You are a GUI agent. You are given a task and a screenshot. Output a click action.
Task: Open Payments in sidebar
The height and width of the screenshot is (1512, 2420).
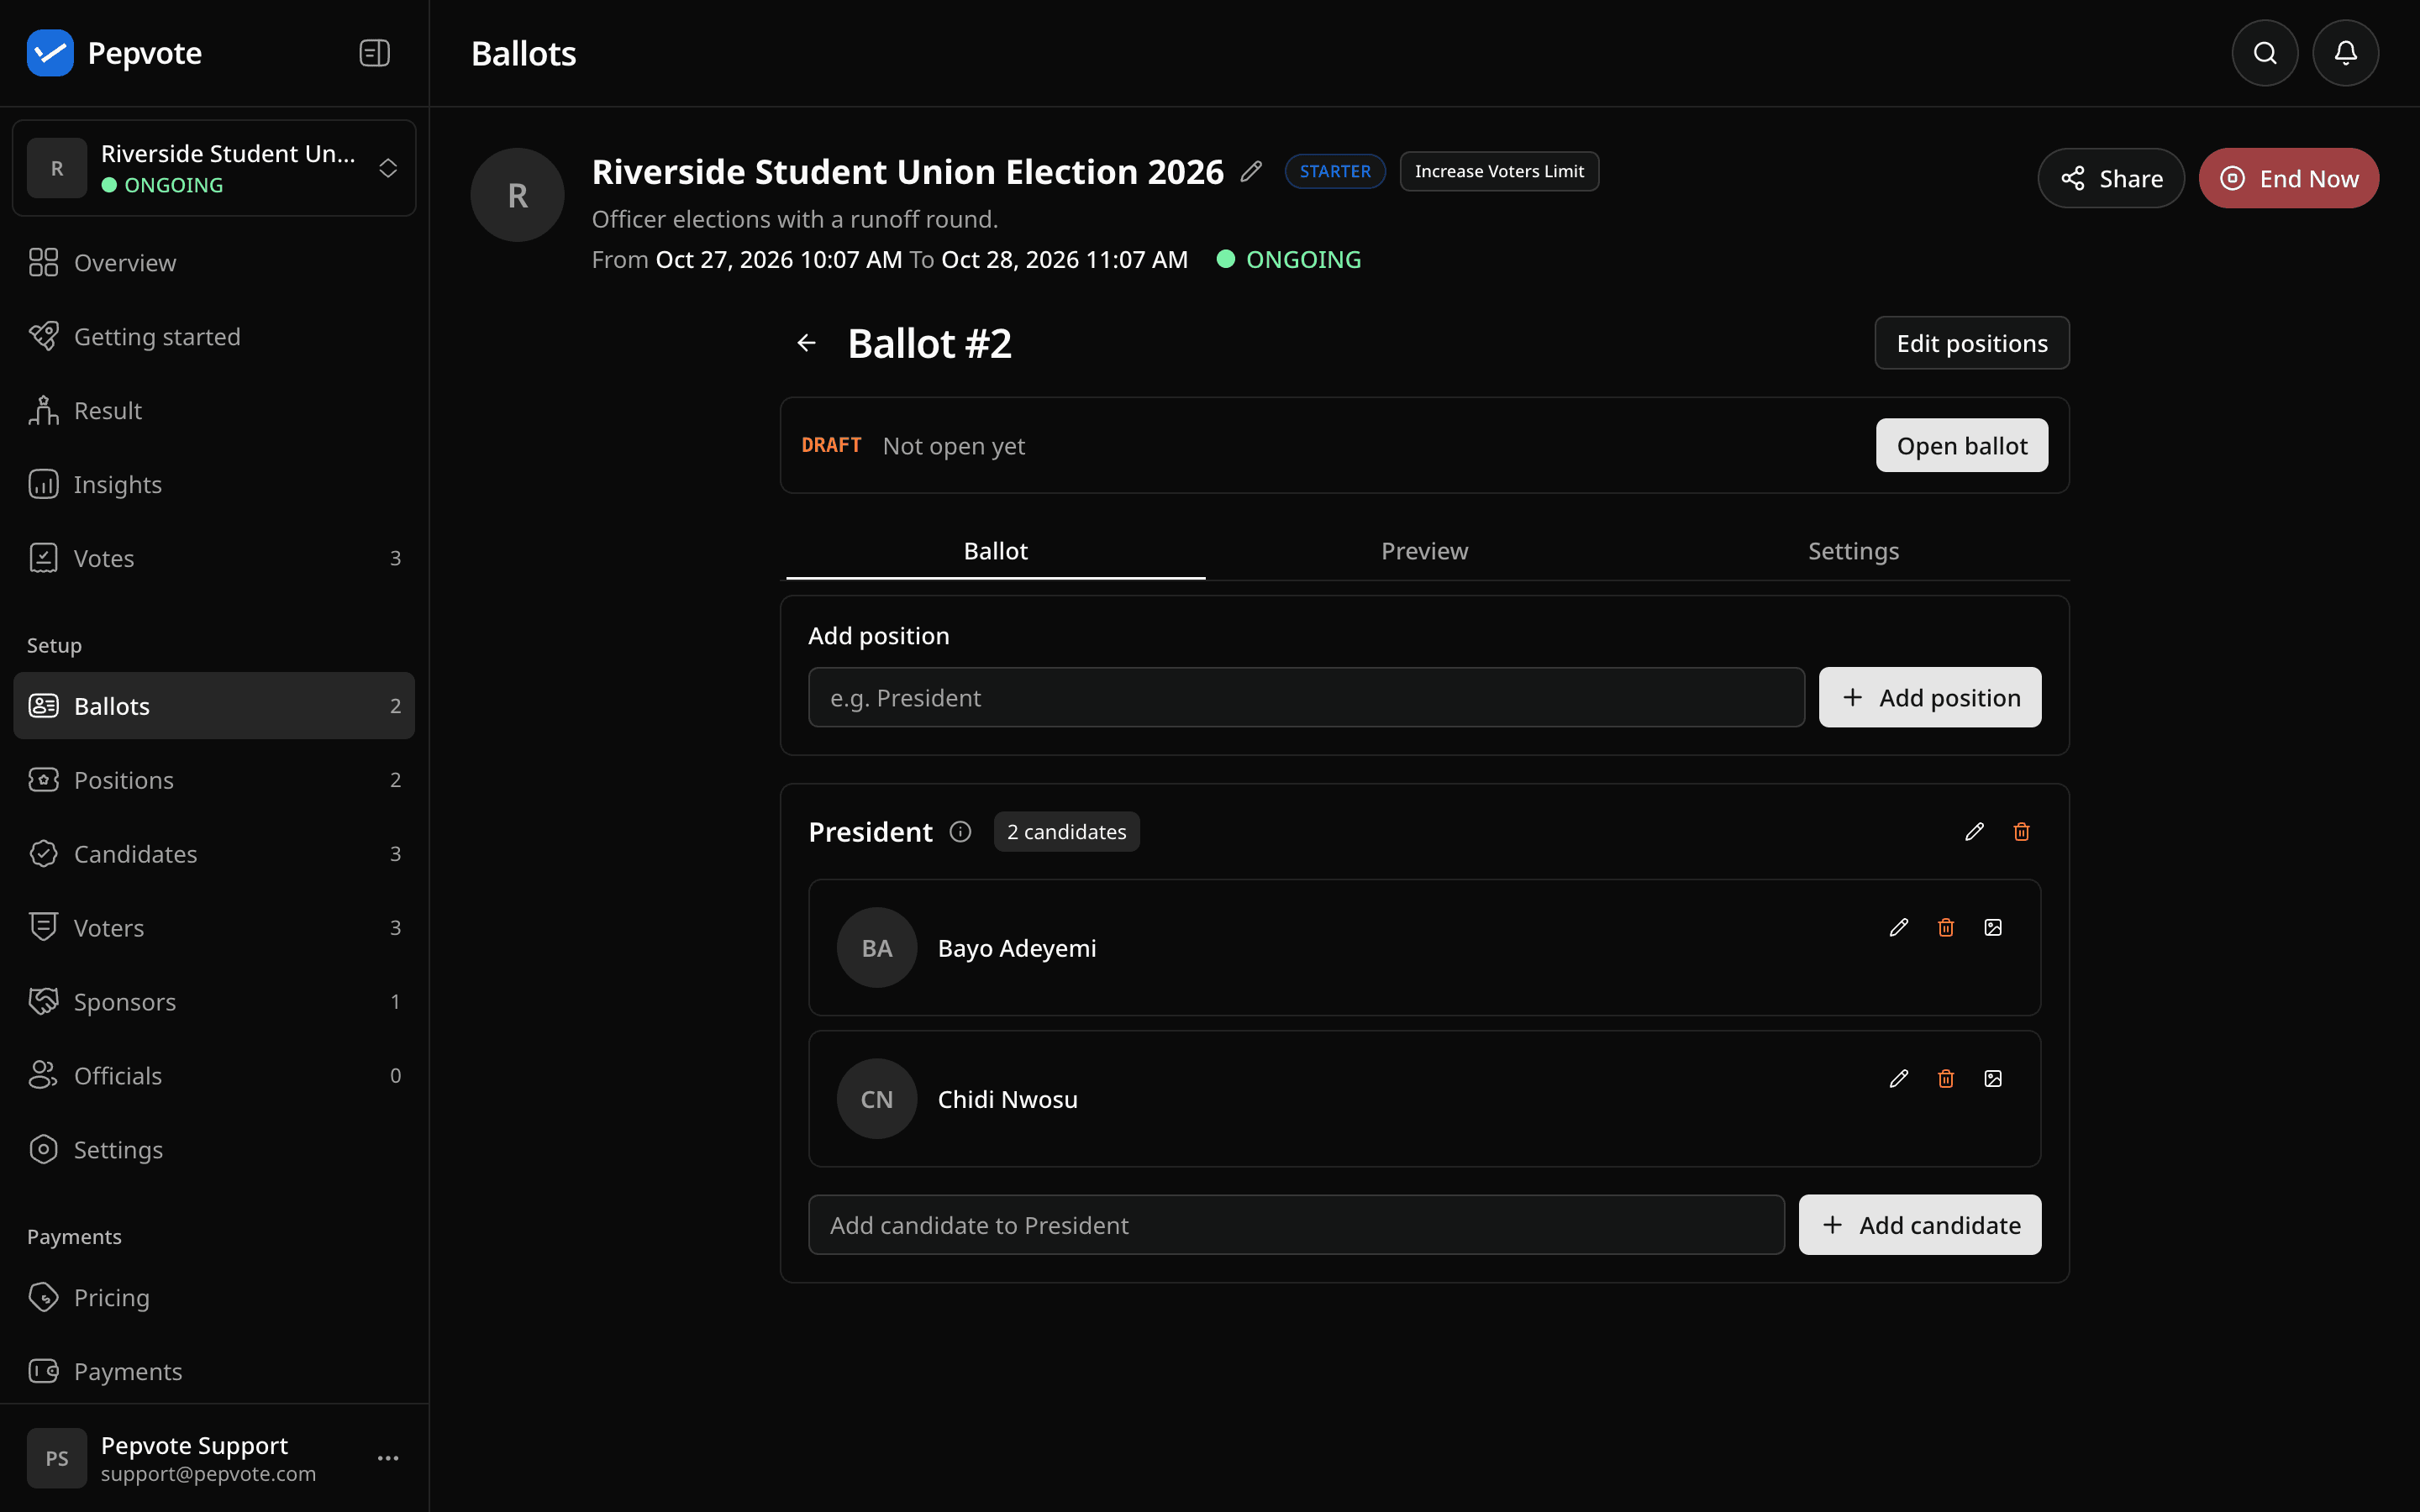tap(214, 1372)
